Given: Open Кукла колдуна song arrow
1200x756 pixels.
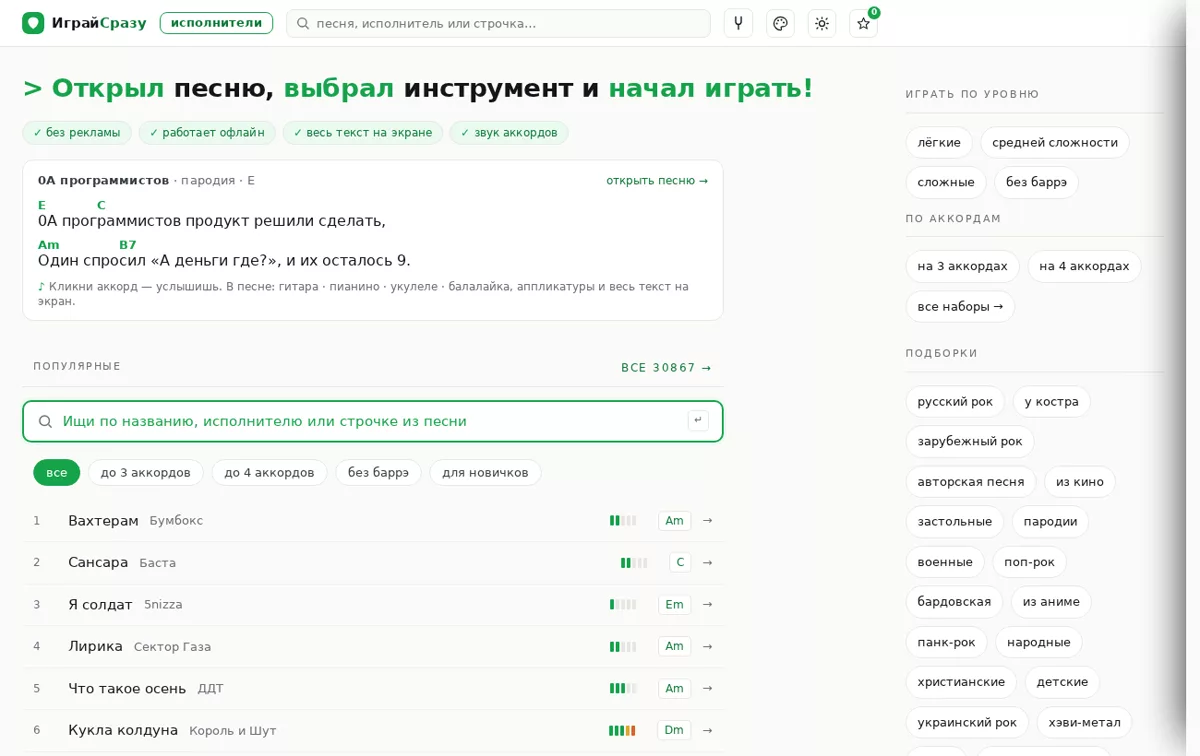Looking at the screenshot, I should [707, 731].
